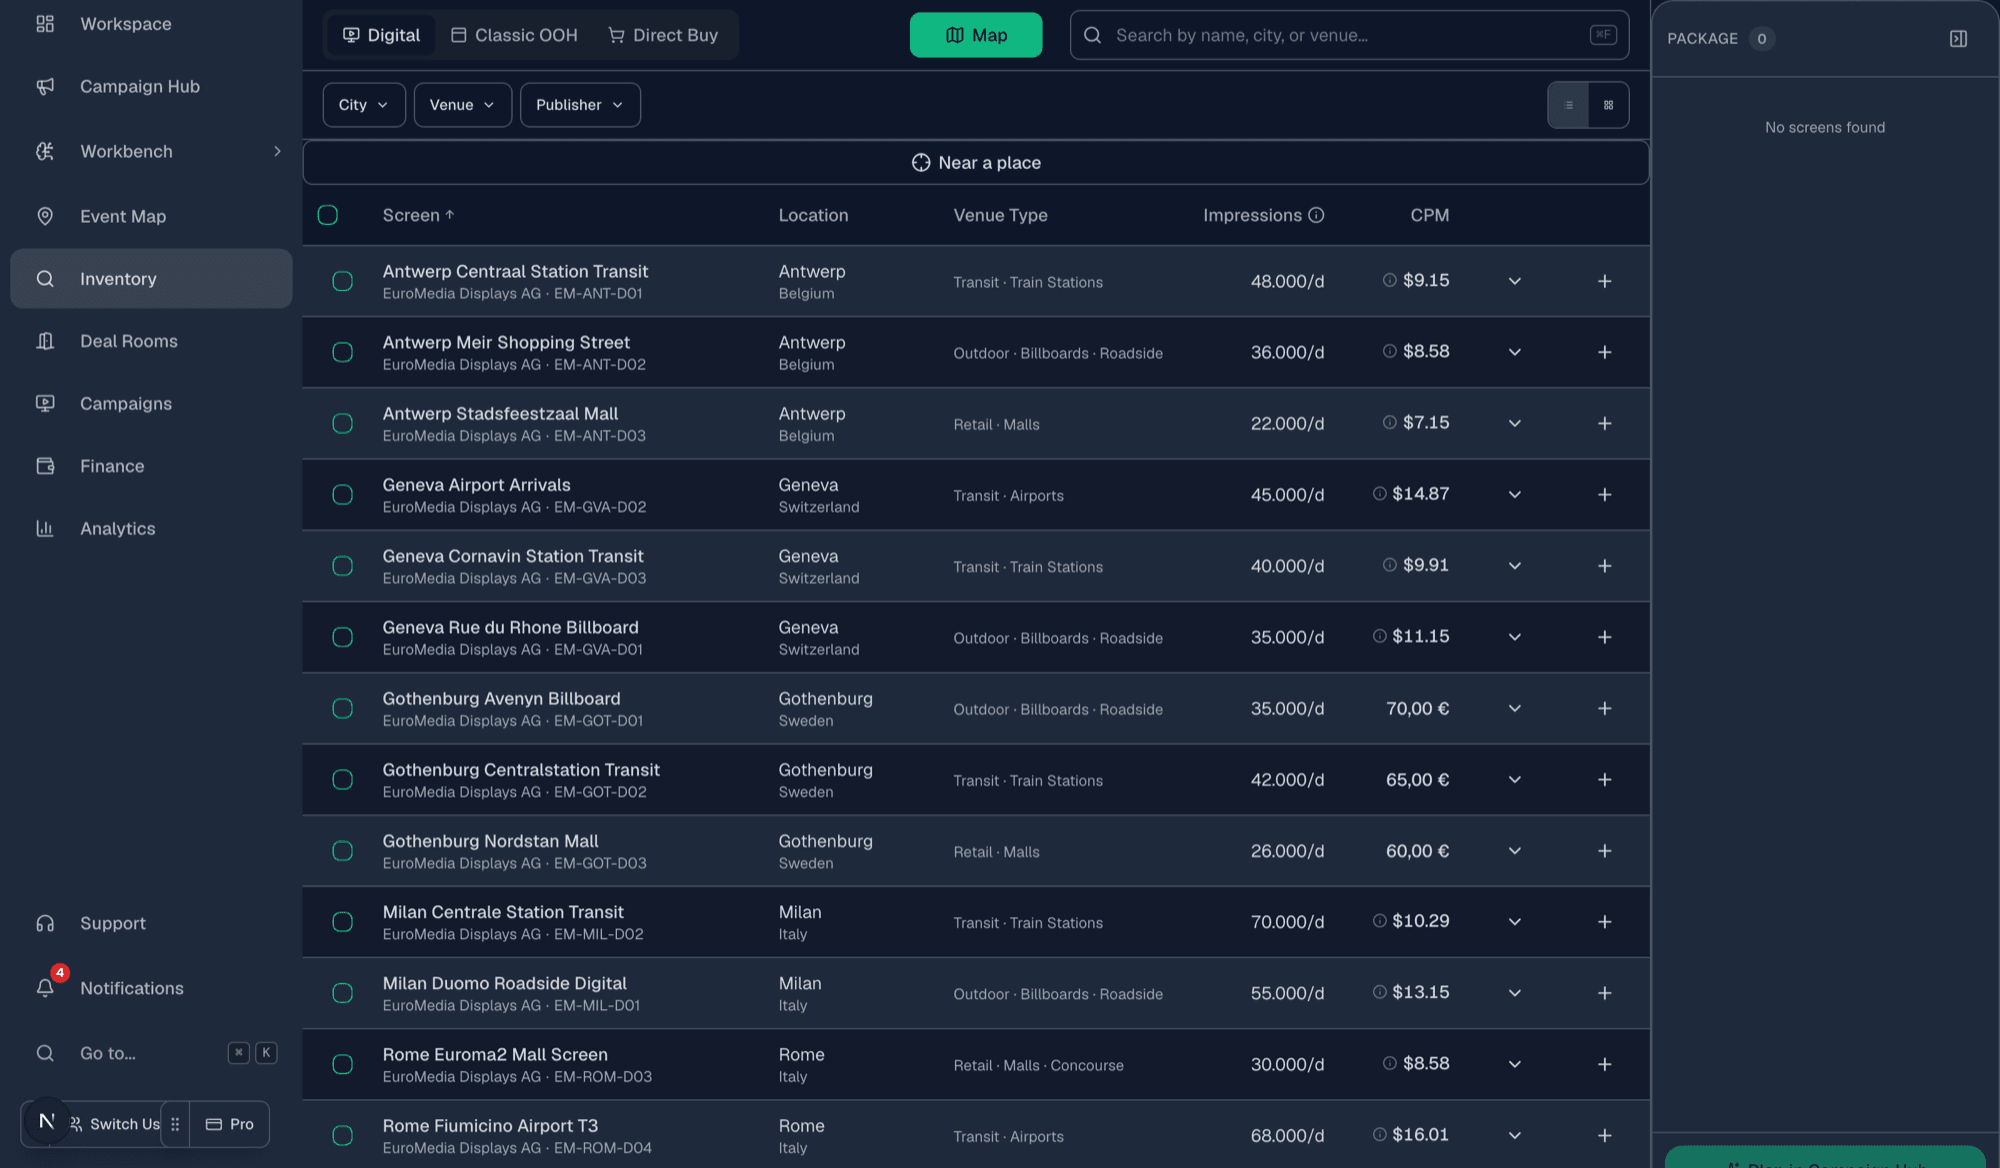Click the Near a place button
The image size is (2000, 1168).
coord(976,163)
